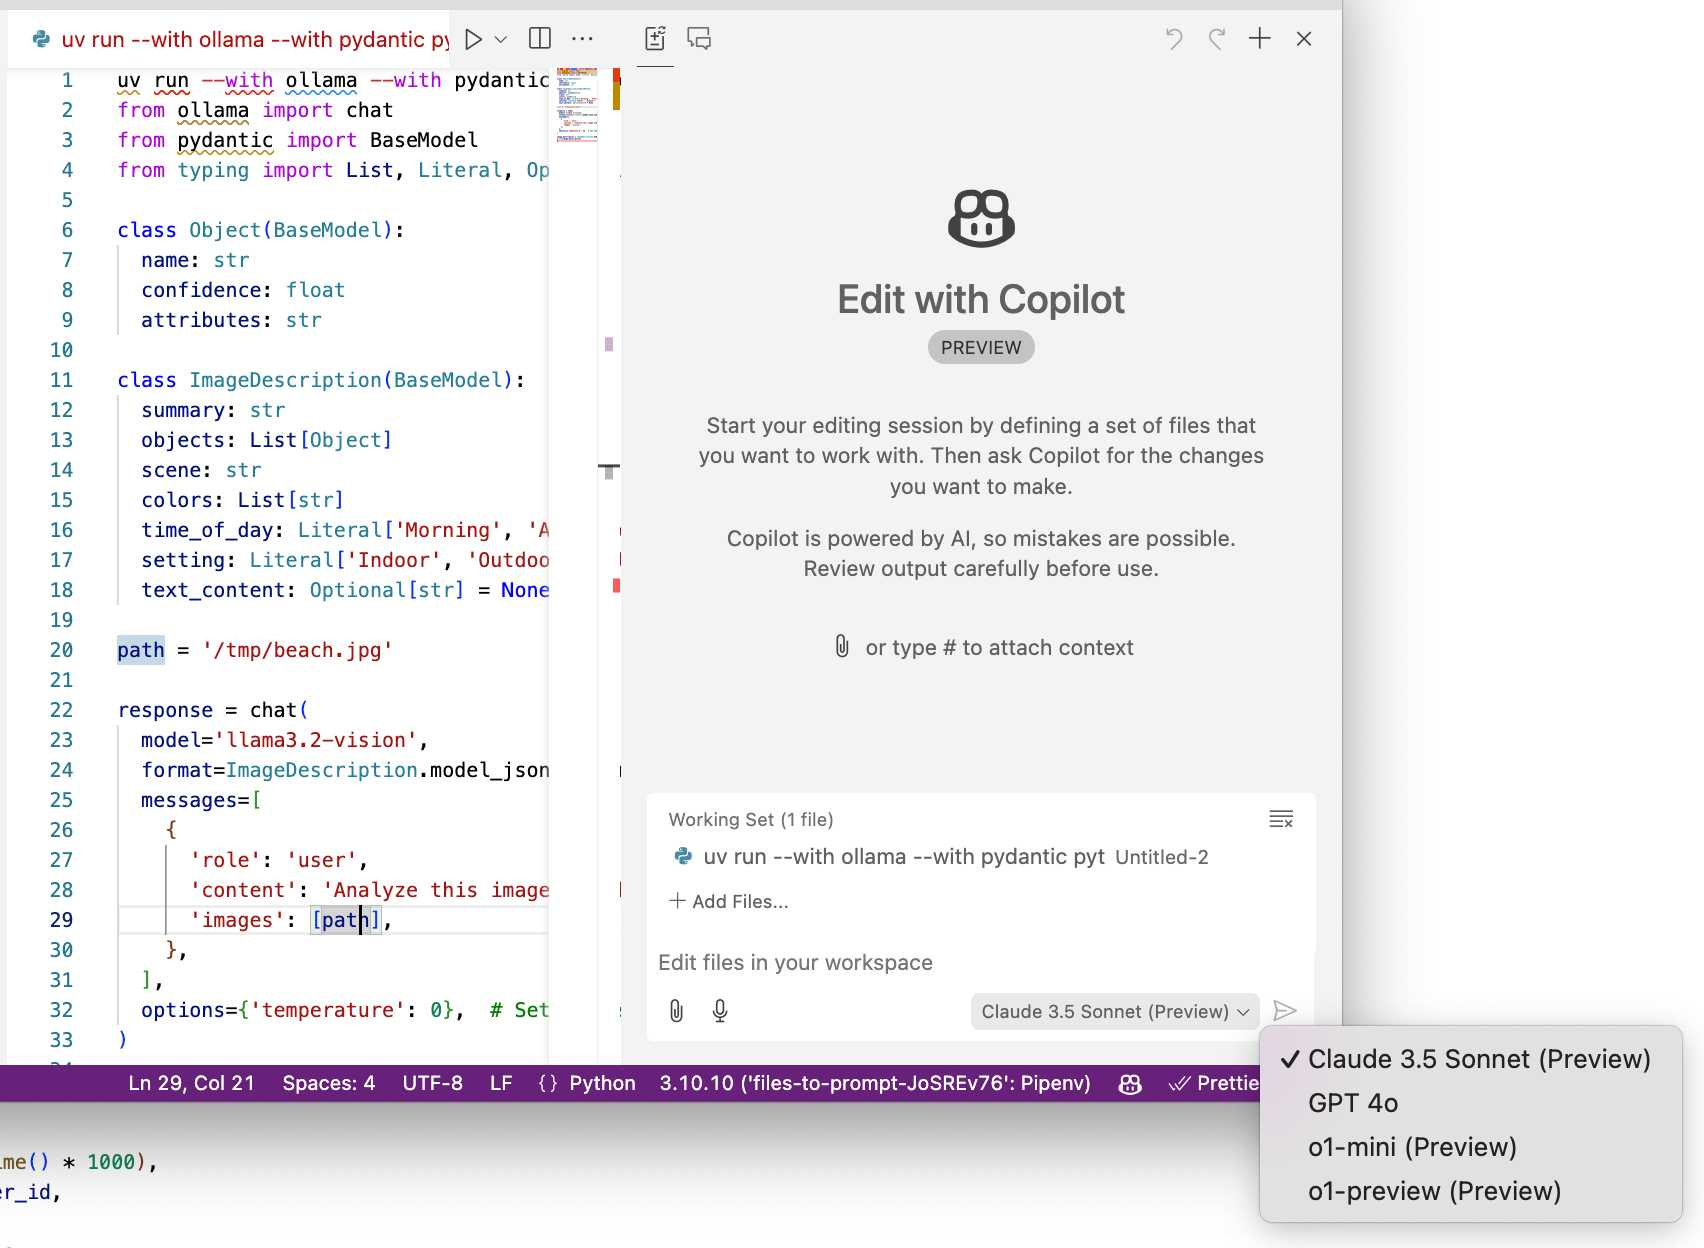Redo the last Copilot edit
Image resolution: width=1704 pixels, height=1248 pixels.
coord(1217,39)
